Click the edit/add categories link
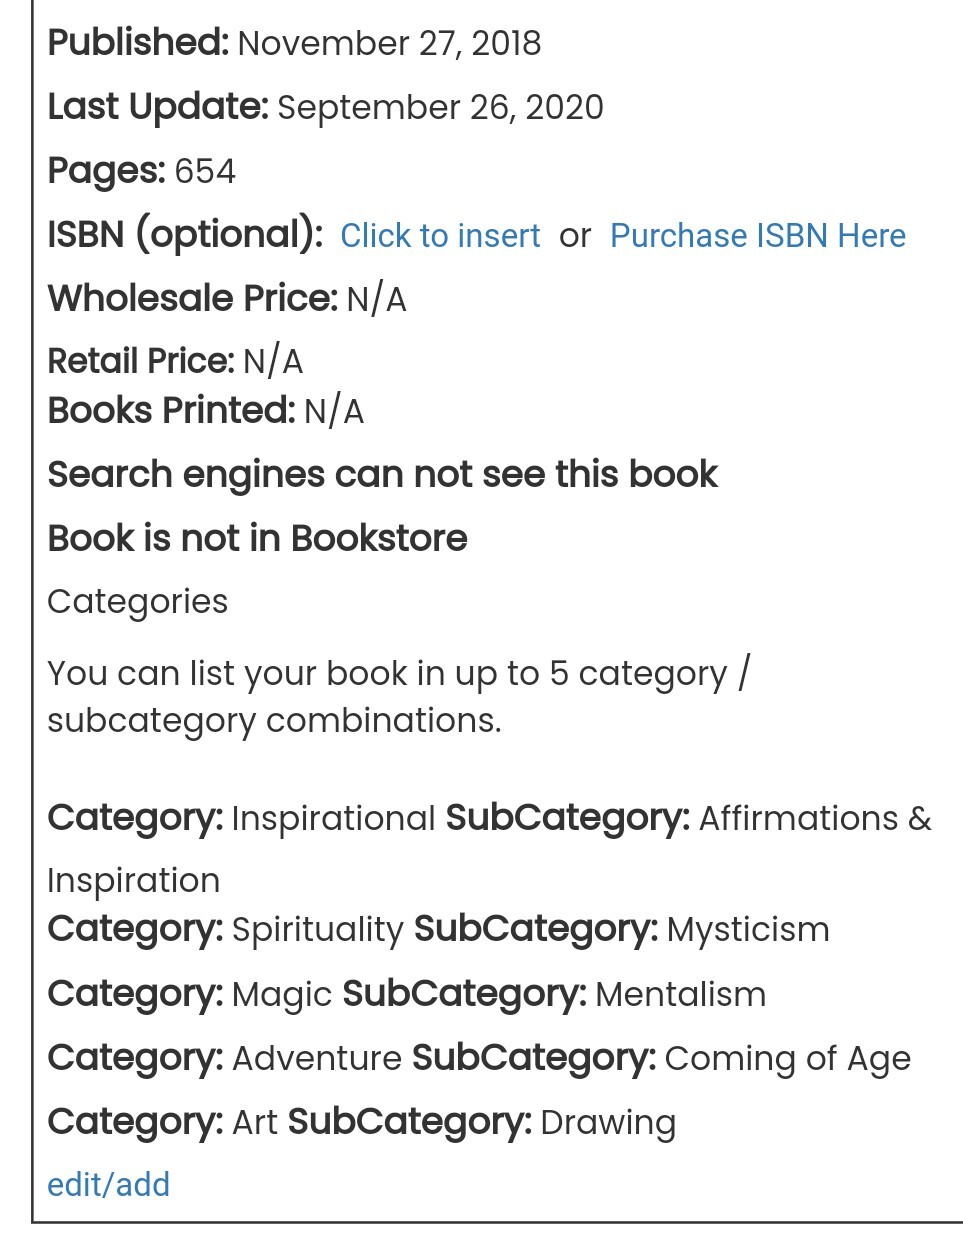The height and width of the screenshot is (1244, 963). pyautogui.click(x=108, y=1185)
